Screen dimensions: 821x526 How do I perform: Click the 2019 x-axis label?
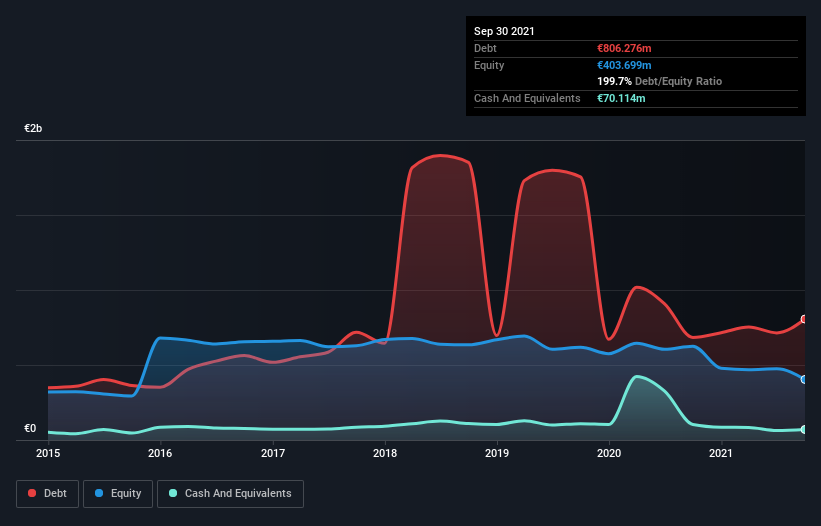[x=497, y=453]
